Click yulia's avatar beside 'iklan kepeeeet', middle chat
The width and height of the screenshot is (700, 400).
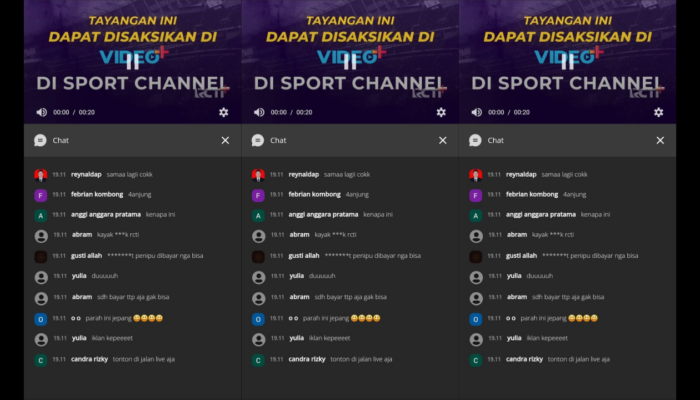(x=258, y=340)
